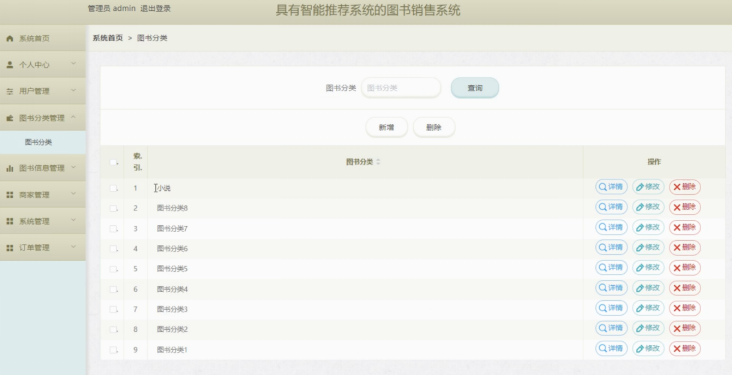733x375 pixels.
Task: Toggle the select-all checkbox in table header
Action: point(113,162)
